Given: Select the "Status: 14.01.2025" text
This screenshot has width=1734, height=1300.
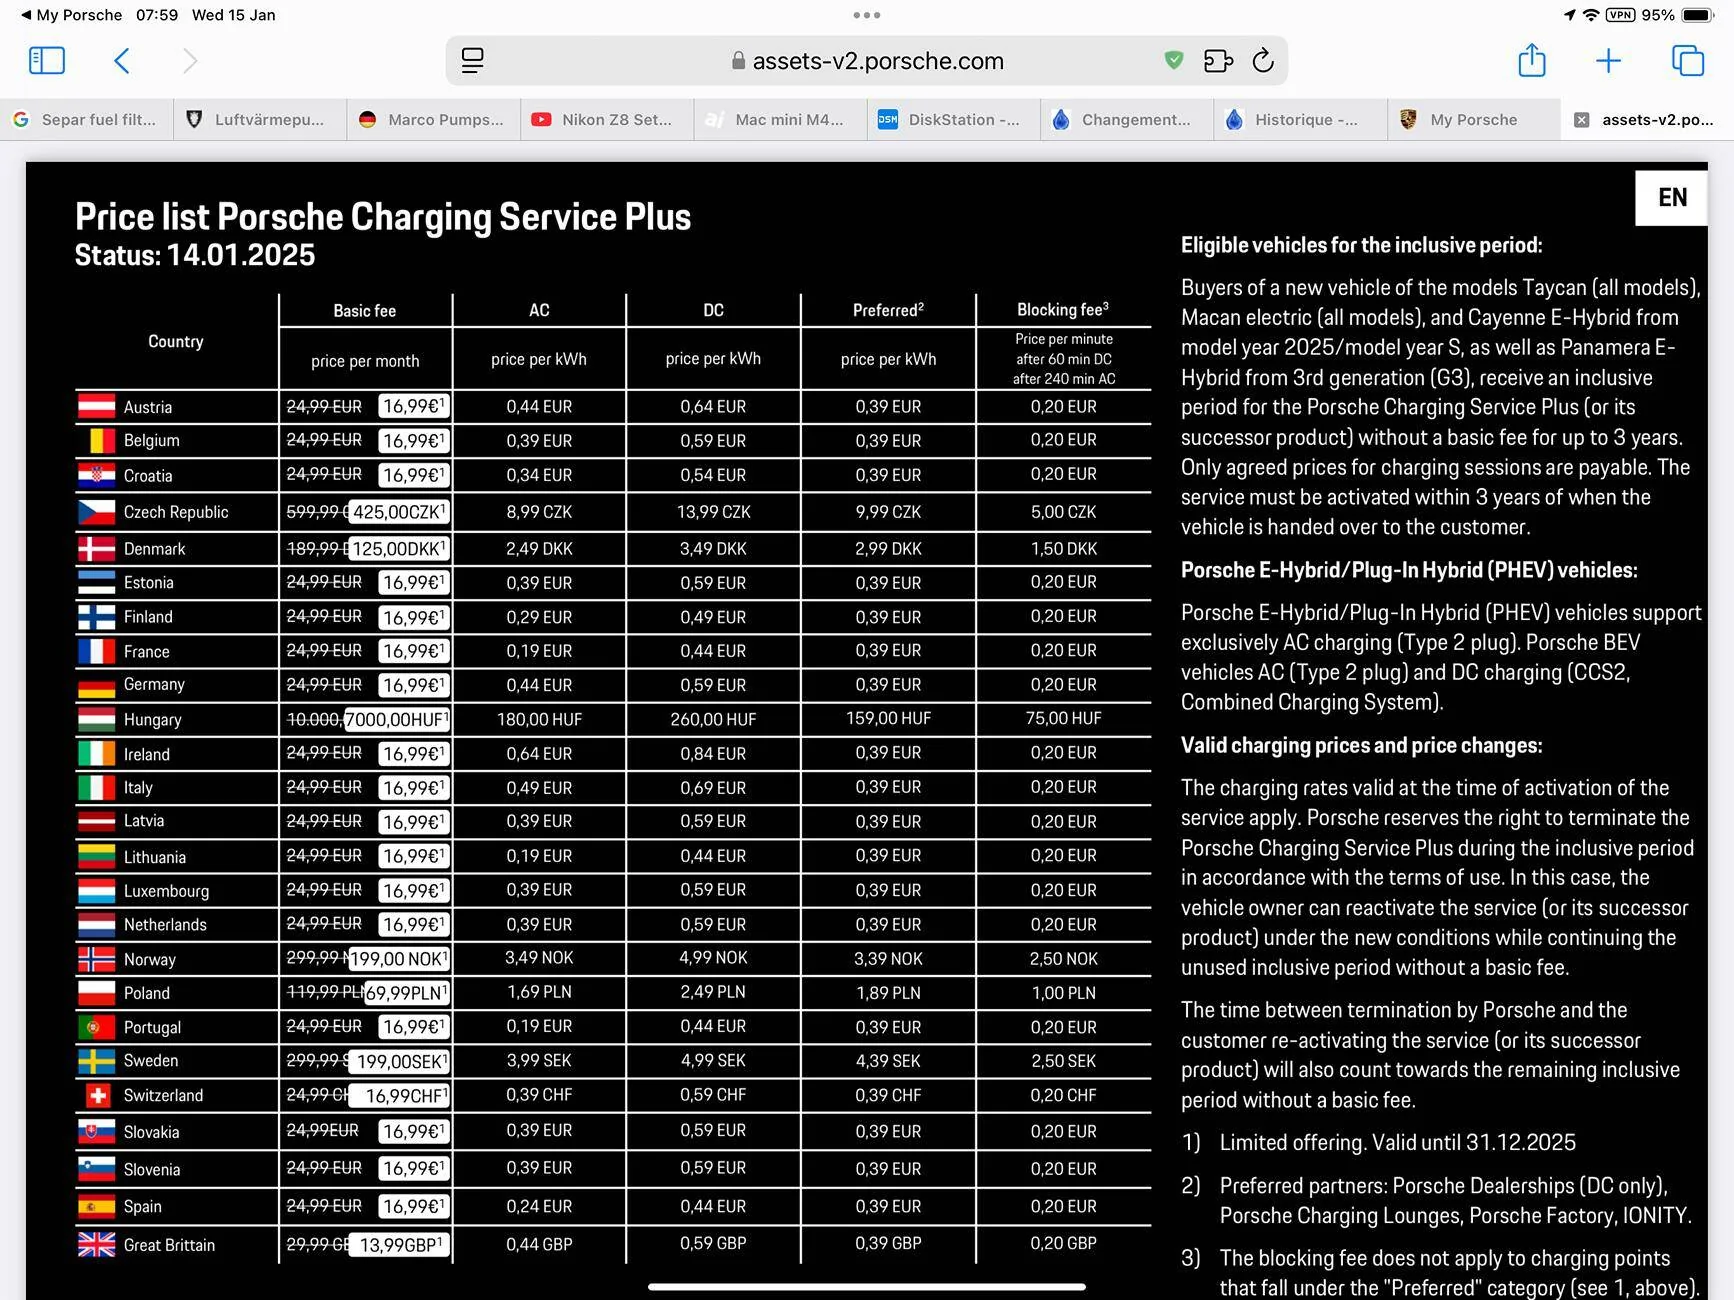Looking at the screenshot, I should (195, 255).
